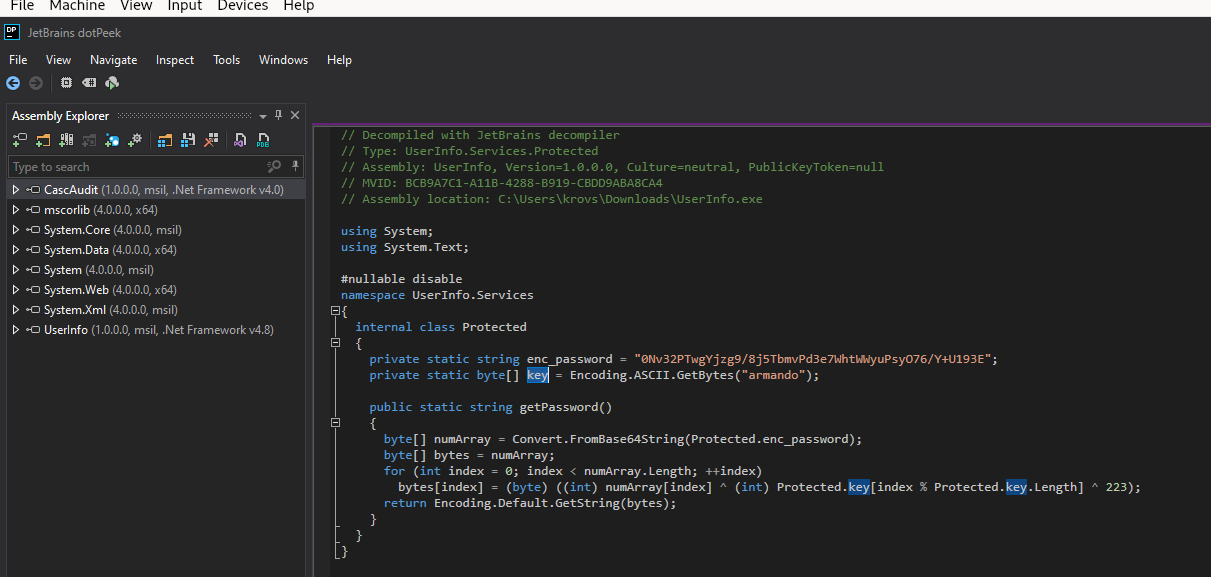Screen dimensions: 1211x577
Task: Open the Tools menu
Action: tap(227, 59)
